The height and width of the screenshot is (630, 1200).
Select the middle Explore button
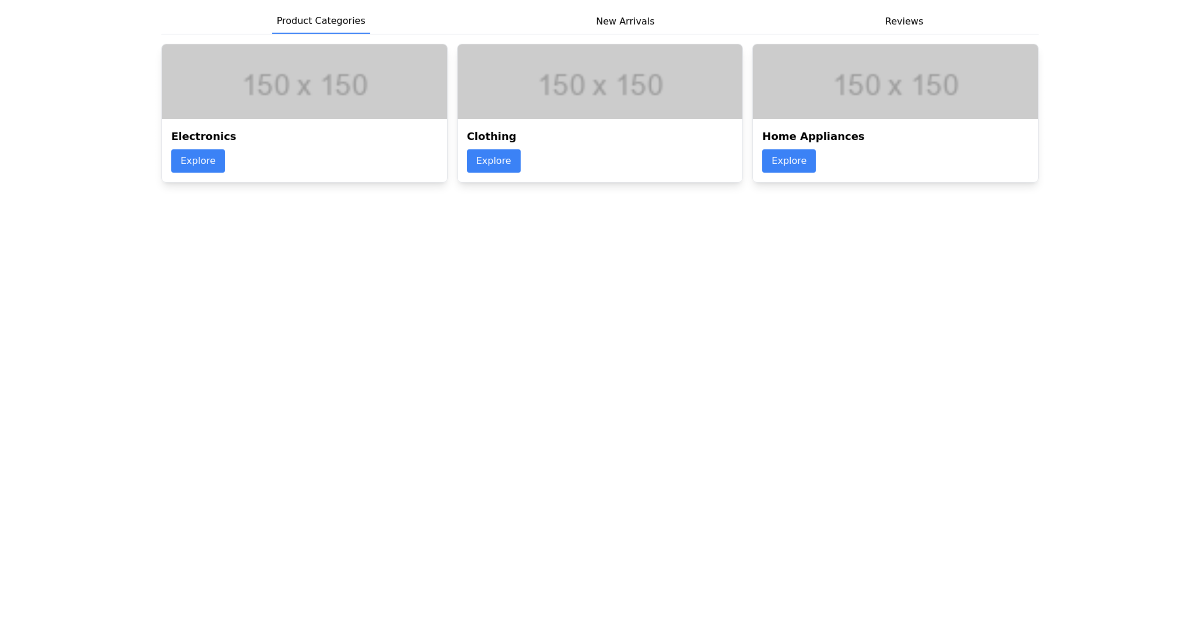pyautogui.click(x=493, y=160)
